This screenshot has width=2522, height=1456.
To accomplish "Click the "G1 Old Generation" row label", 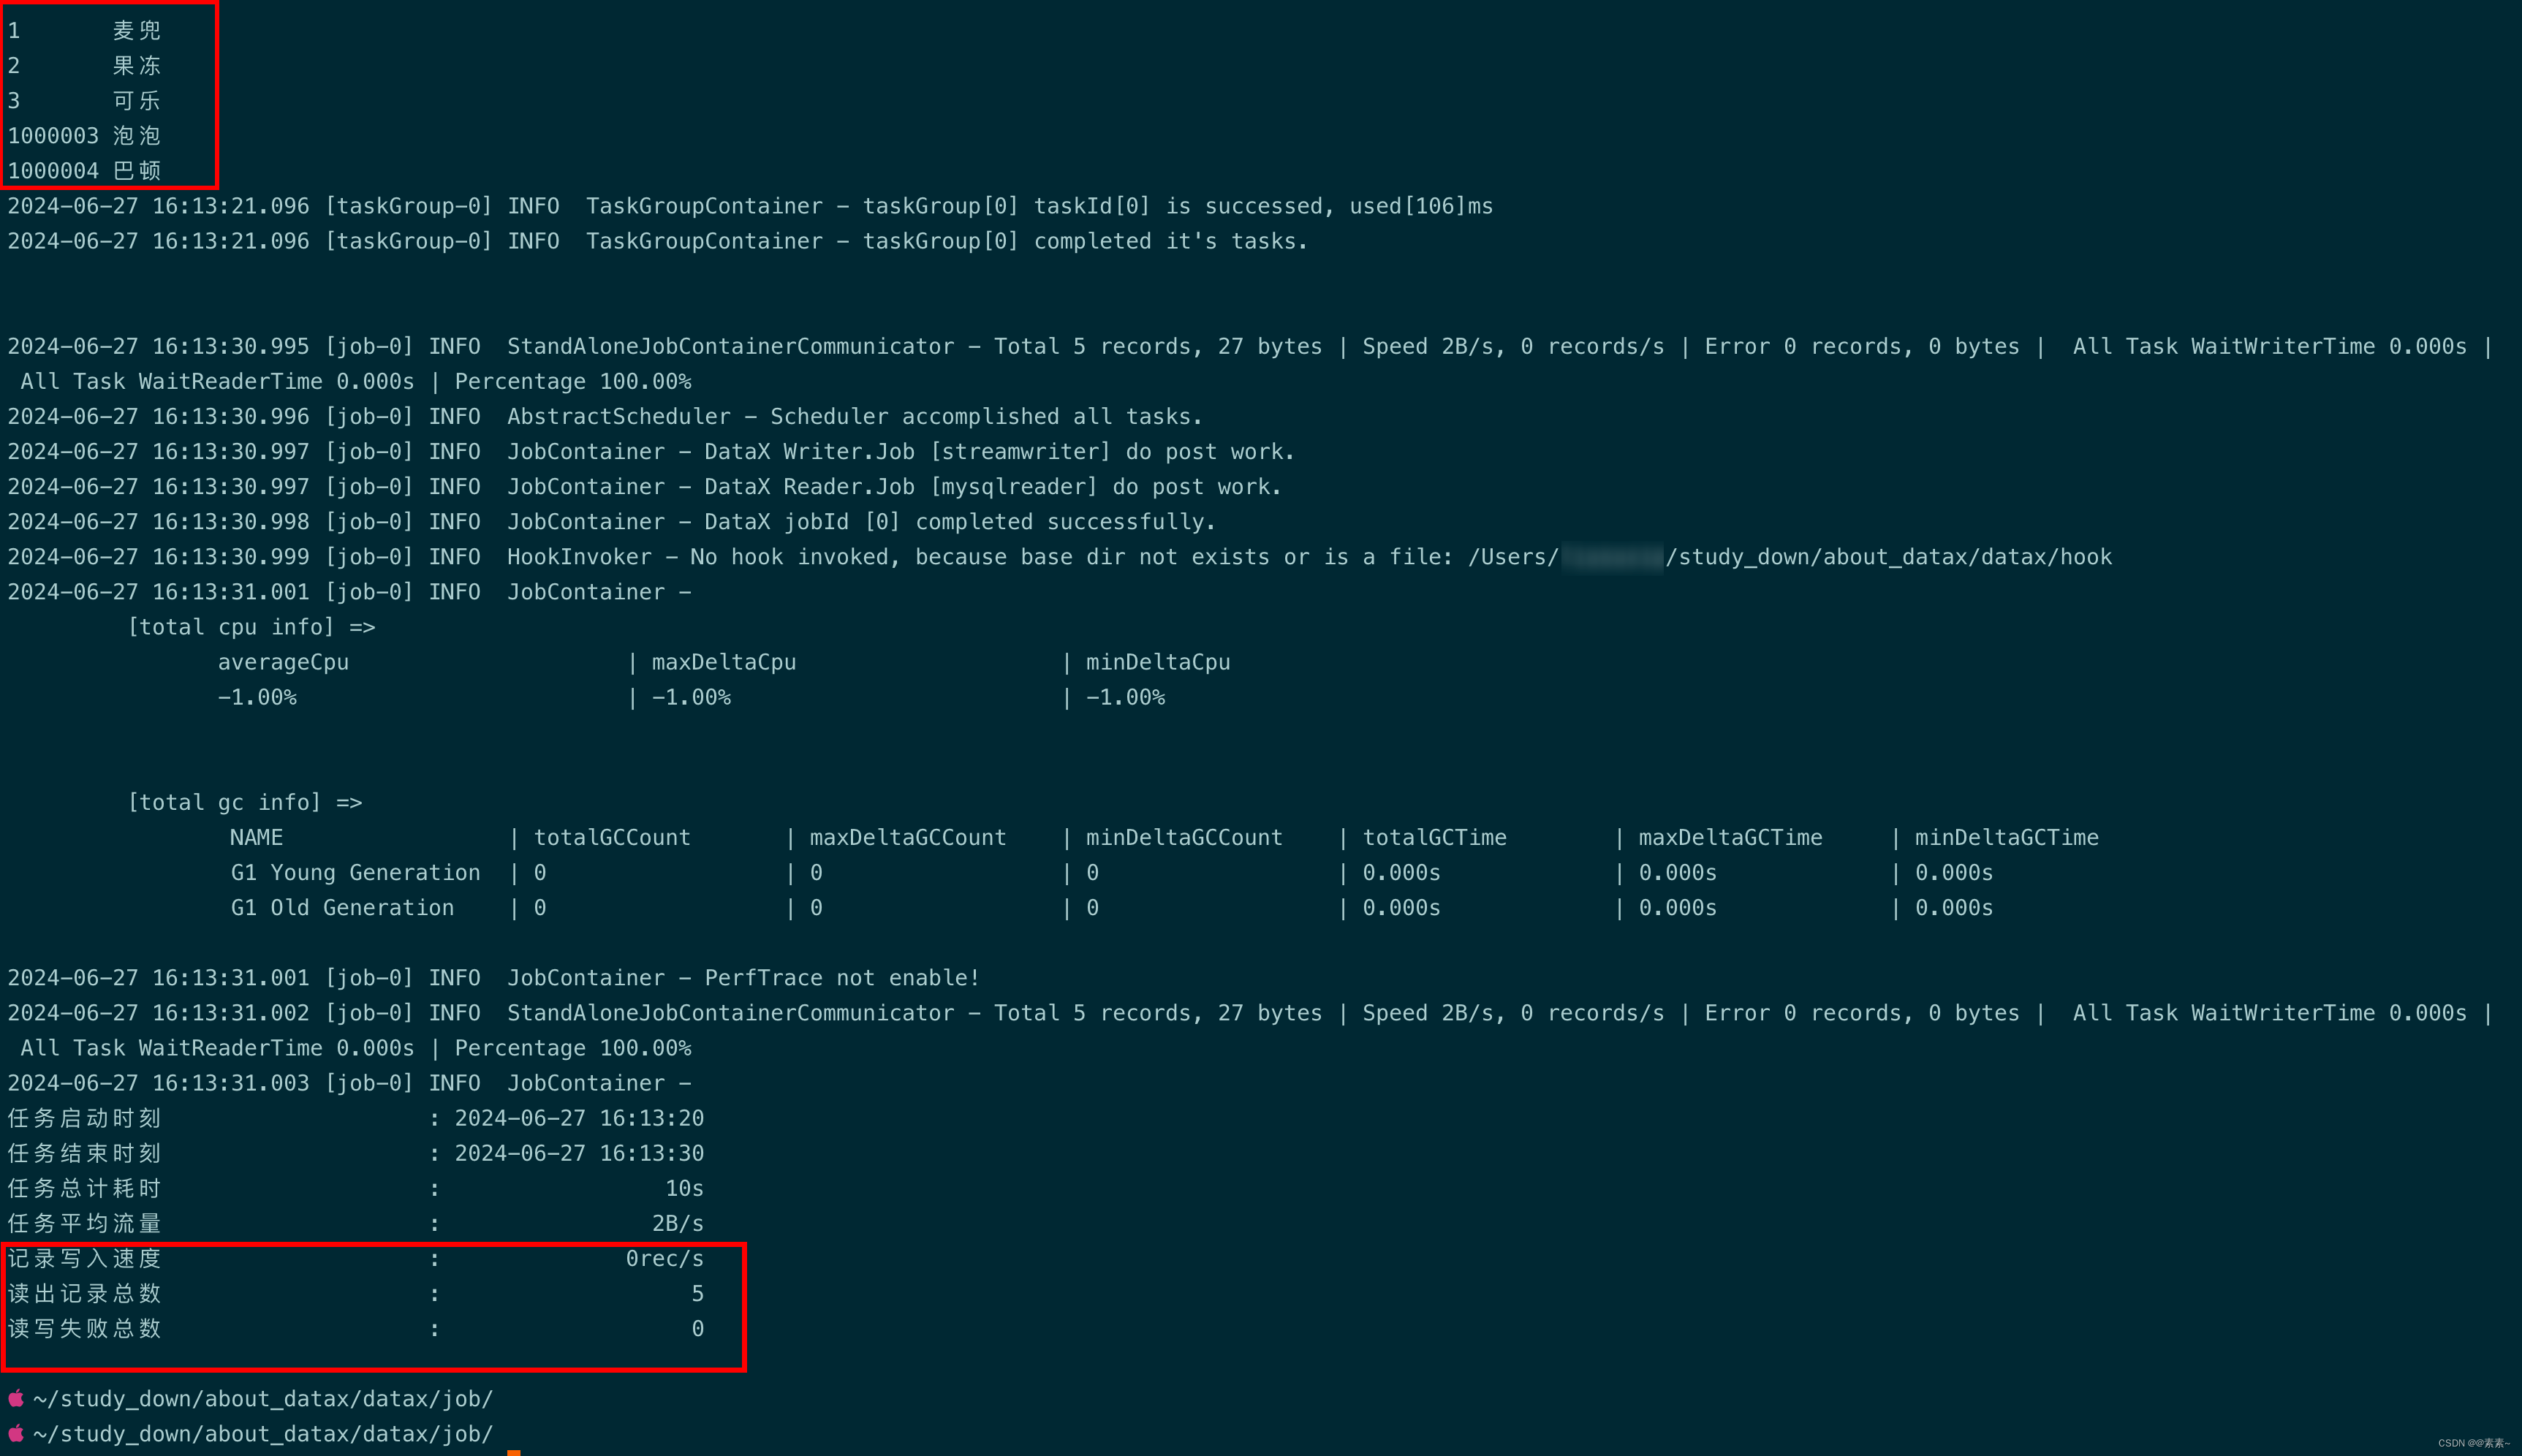I will (x=342, y=907).
